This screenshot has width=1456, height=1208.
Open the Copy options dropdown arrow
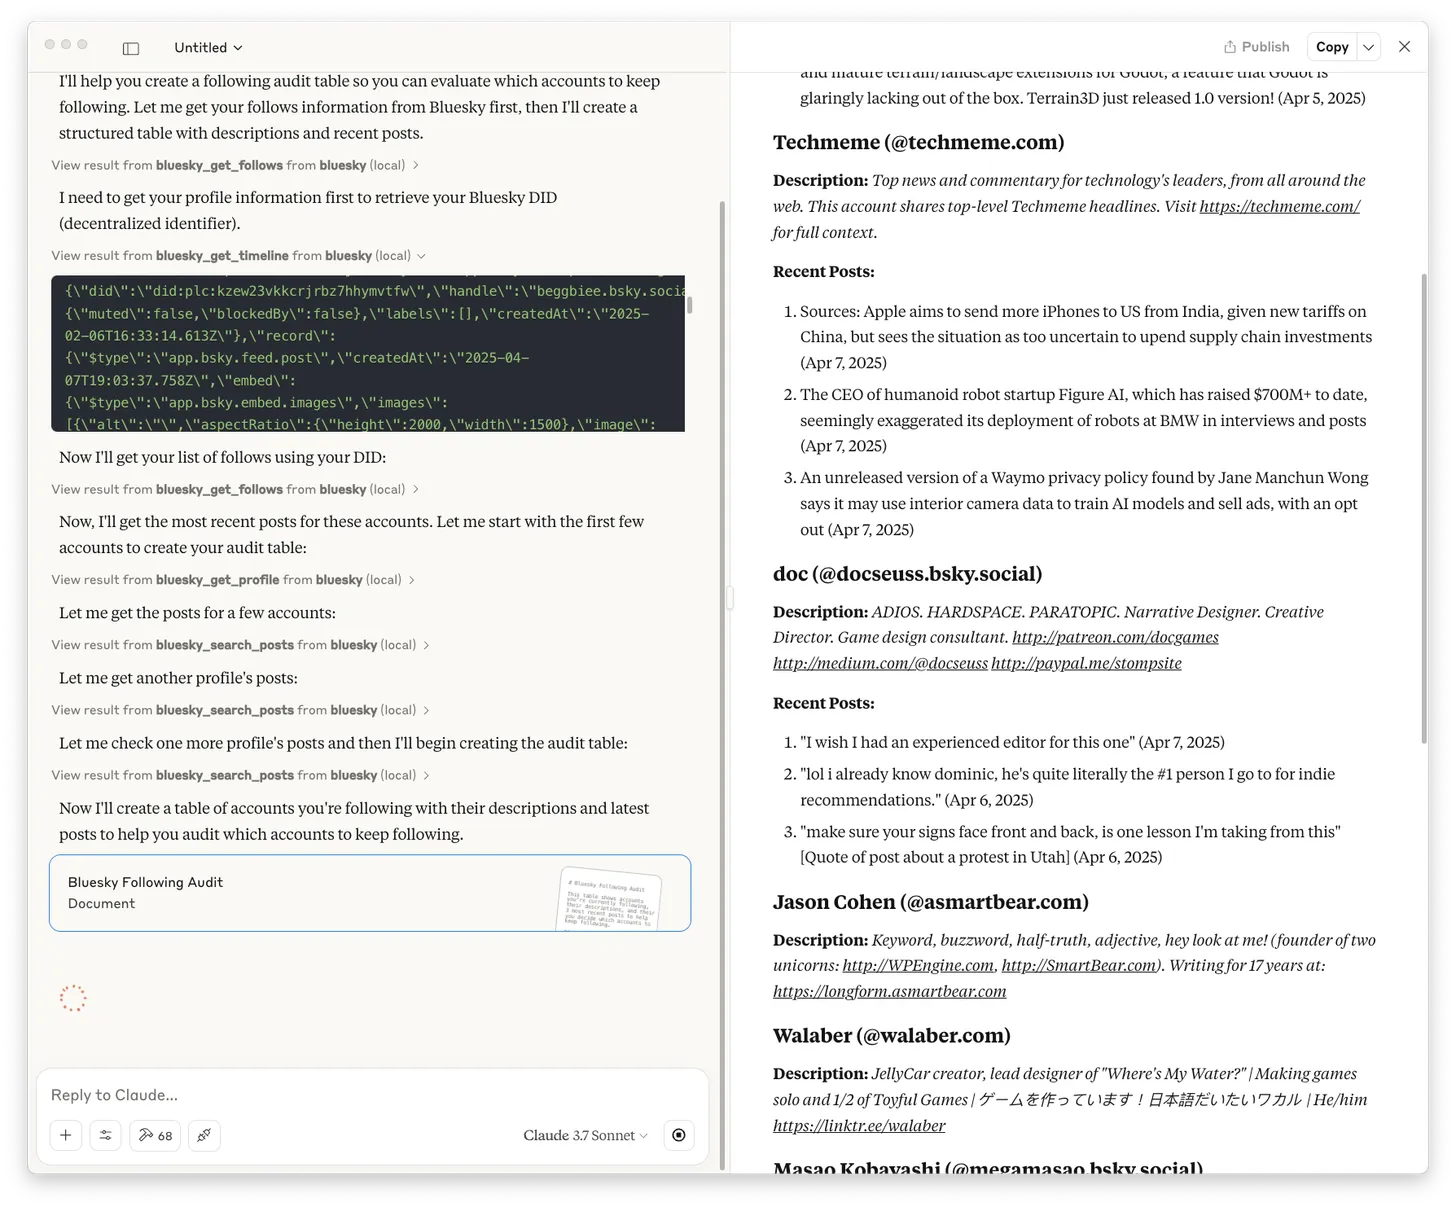tap(1369, 47)
